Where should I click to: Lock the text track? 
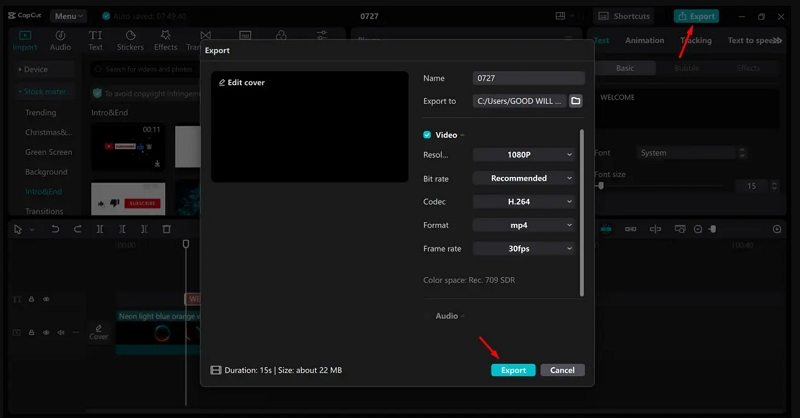32,299
